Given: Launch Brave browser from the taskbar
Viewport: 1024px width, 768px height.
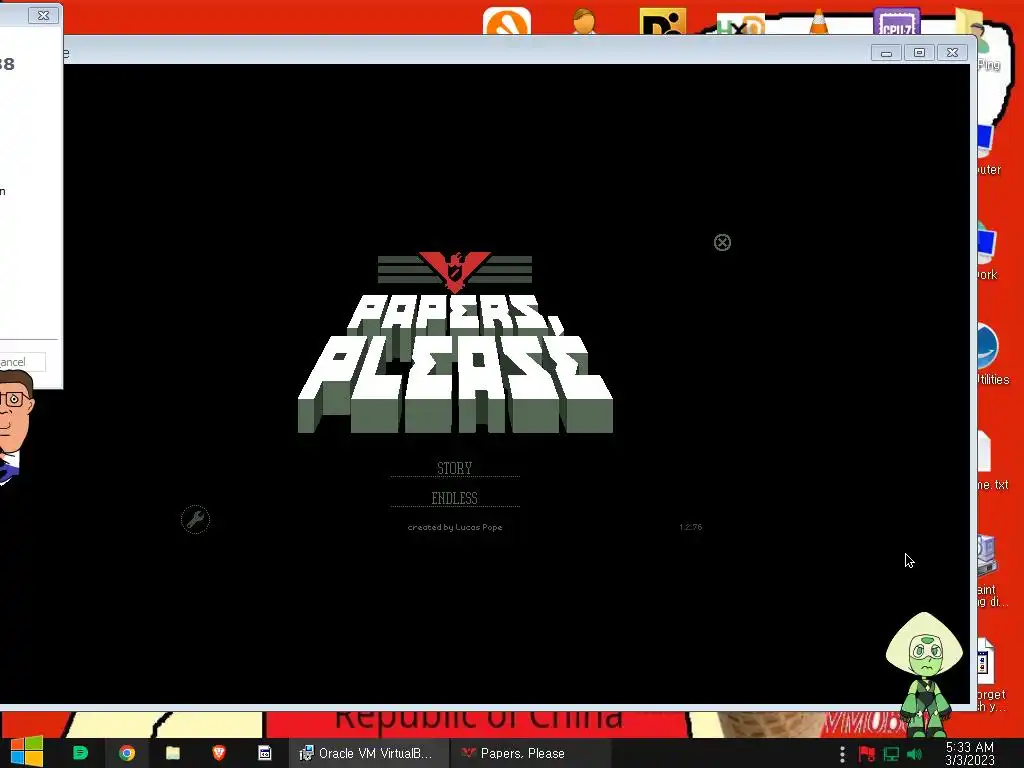Looking at the screenshot, I should coord(219,753).
